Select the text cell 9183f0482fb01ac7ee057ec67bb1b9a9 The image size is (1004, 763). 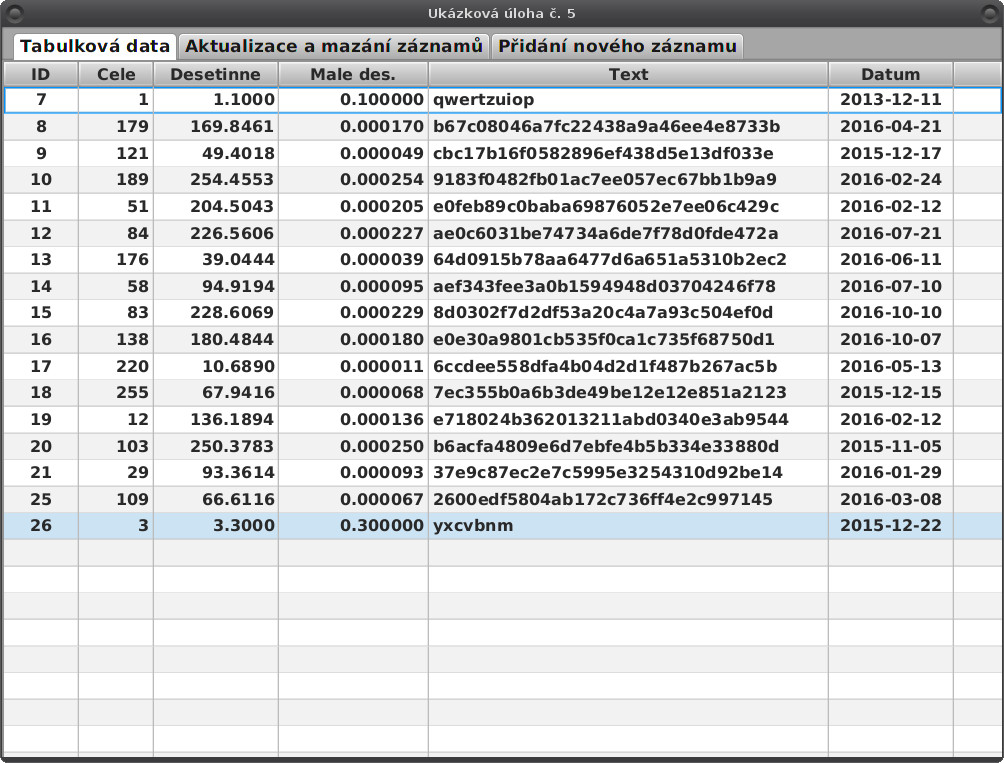[628, 180]
